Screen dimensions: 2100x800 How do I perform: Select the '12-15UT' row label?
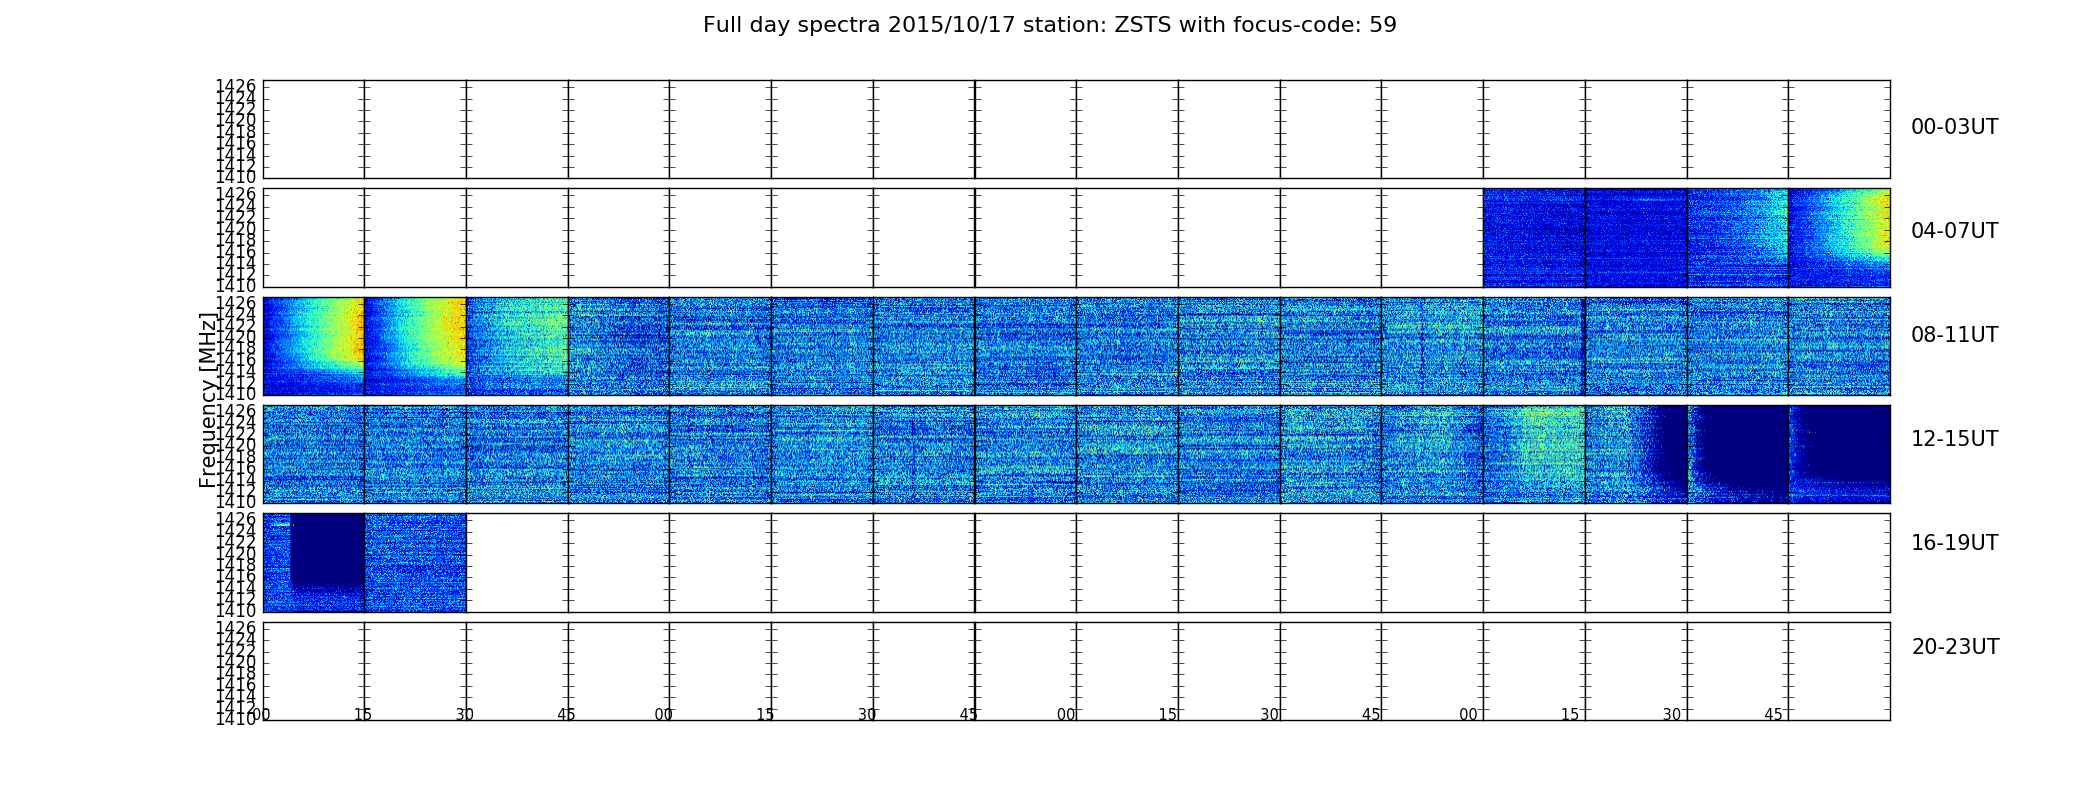tap(1954, 439)
